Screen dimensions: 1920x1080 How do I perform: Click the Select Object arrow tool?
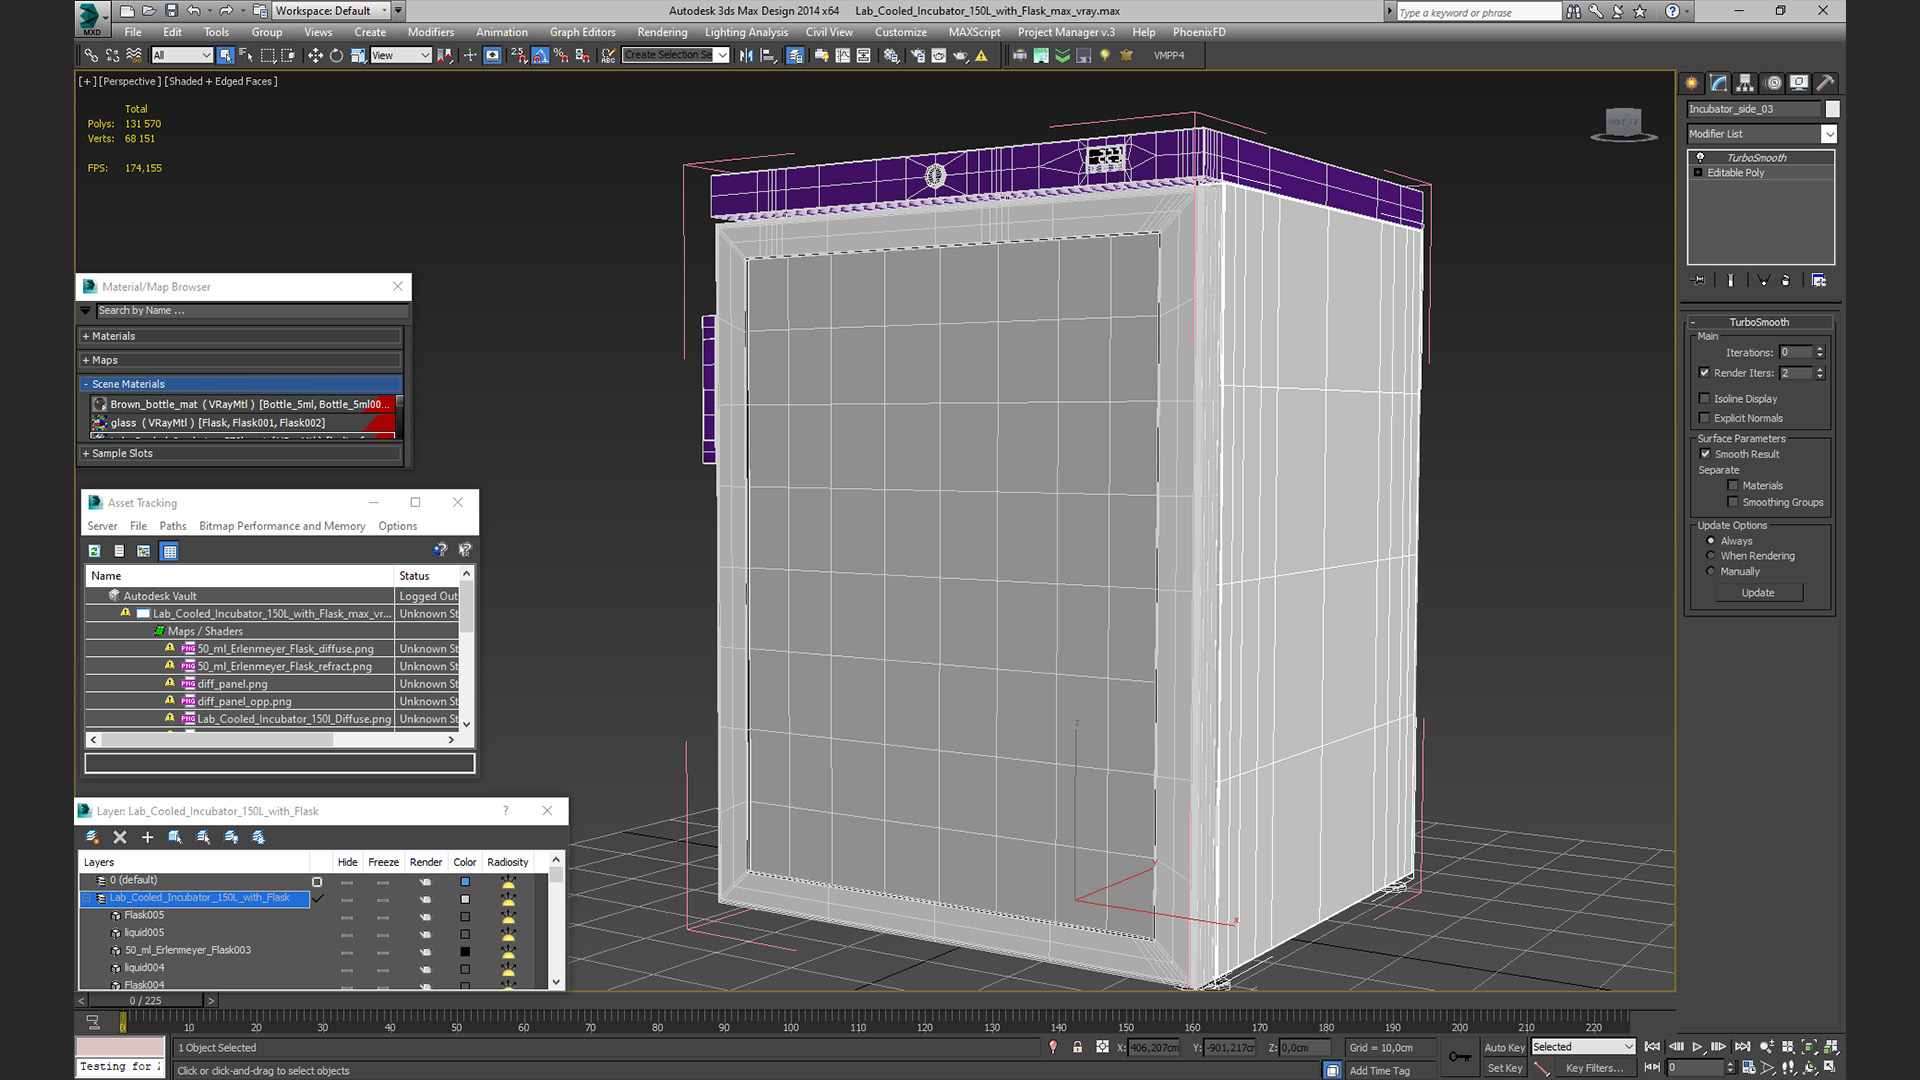pyautogui.click(x=225, y=56)
